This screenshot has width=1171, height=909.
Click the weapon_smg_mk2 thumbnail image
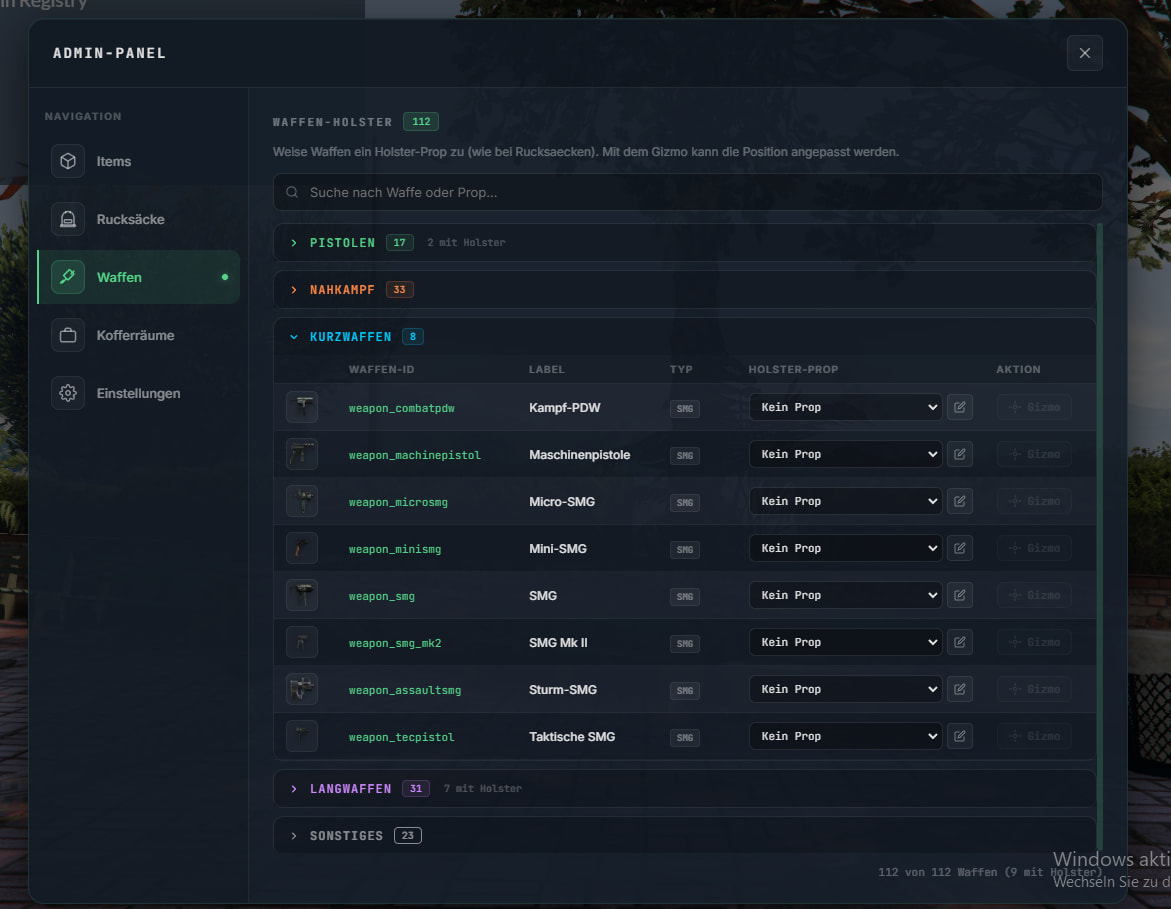pos(302,642)
